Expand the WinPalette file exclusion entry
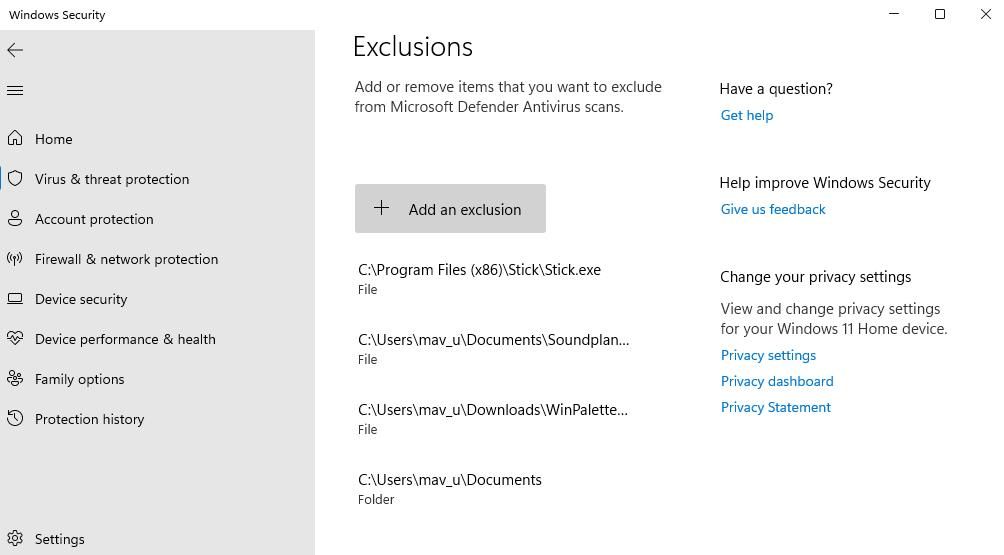 [x=492, y=419]
